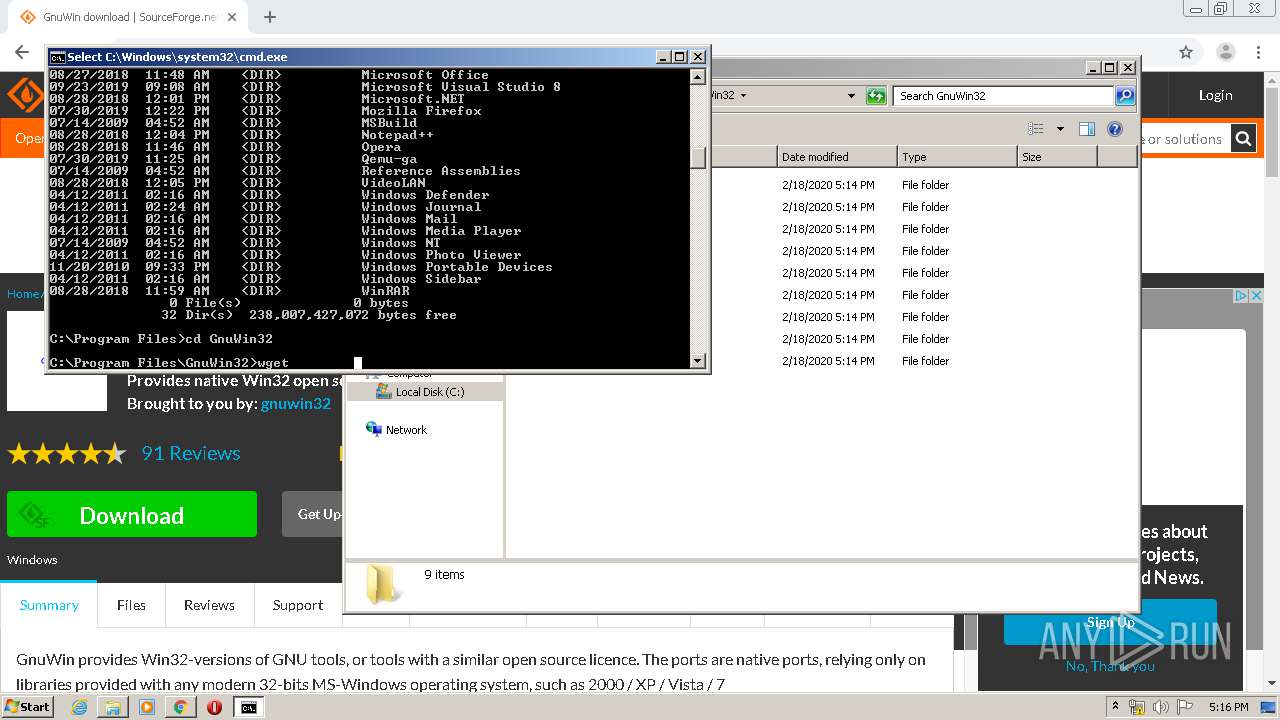The height and width of the screenshot is (720, 1280).
Task: Launch Windows Media Player from taskbar
Action: [x=147, y=707]
